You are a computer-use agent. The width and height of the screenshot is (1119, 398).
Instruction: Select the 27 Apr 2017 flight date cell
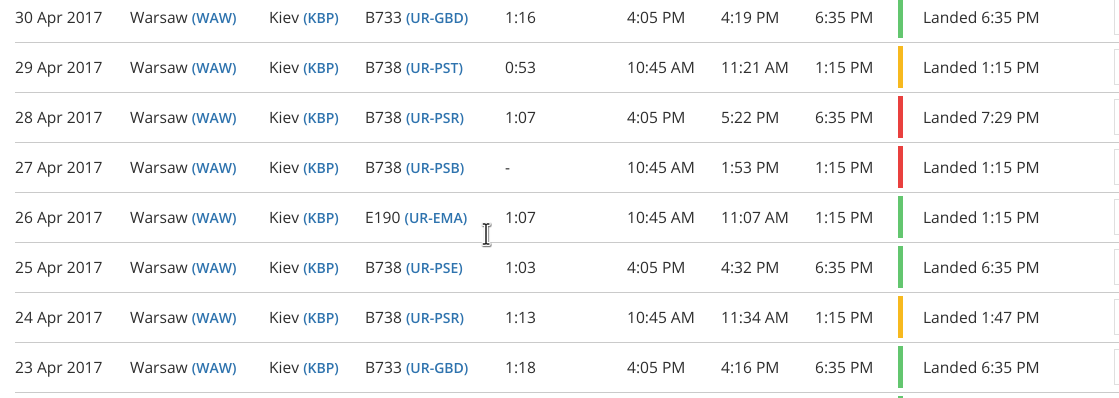pos(59,168)
